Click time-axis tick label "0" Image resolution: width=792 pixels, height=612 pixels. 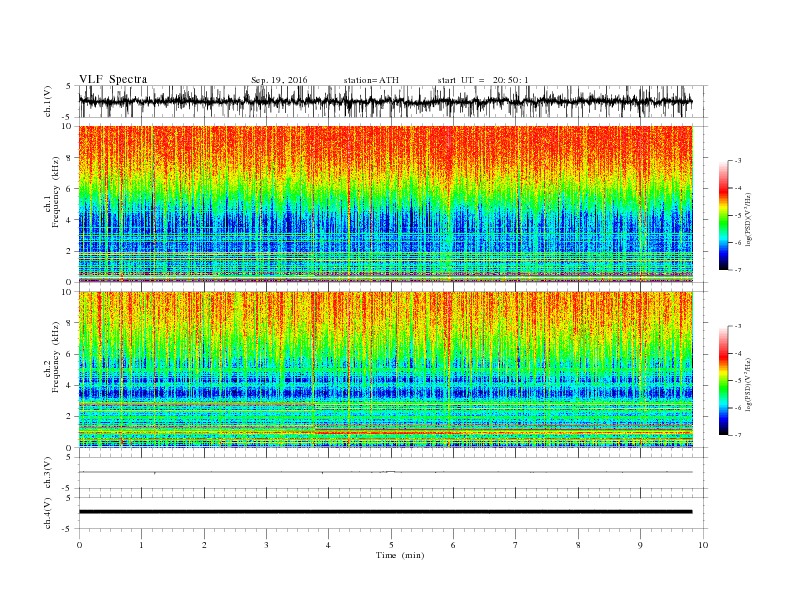[79, 545]
